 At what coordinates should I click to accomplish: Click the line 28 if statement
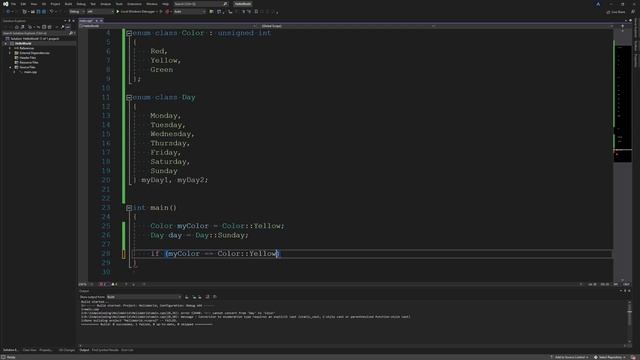coord(215,253)
